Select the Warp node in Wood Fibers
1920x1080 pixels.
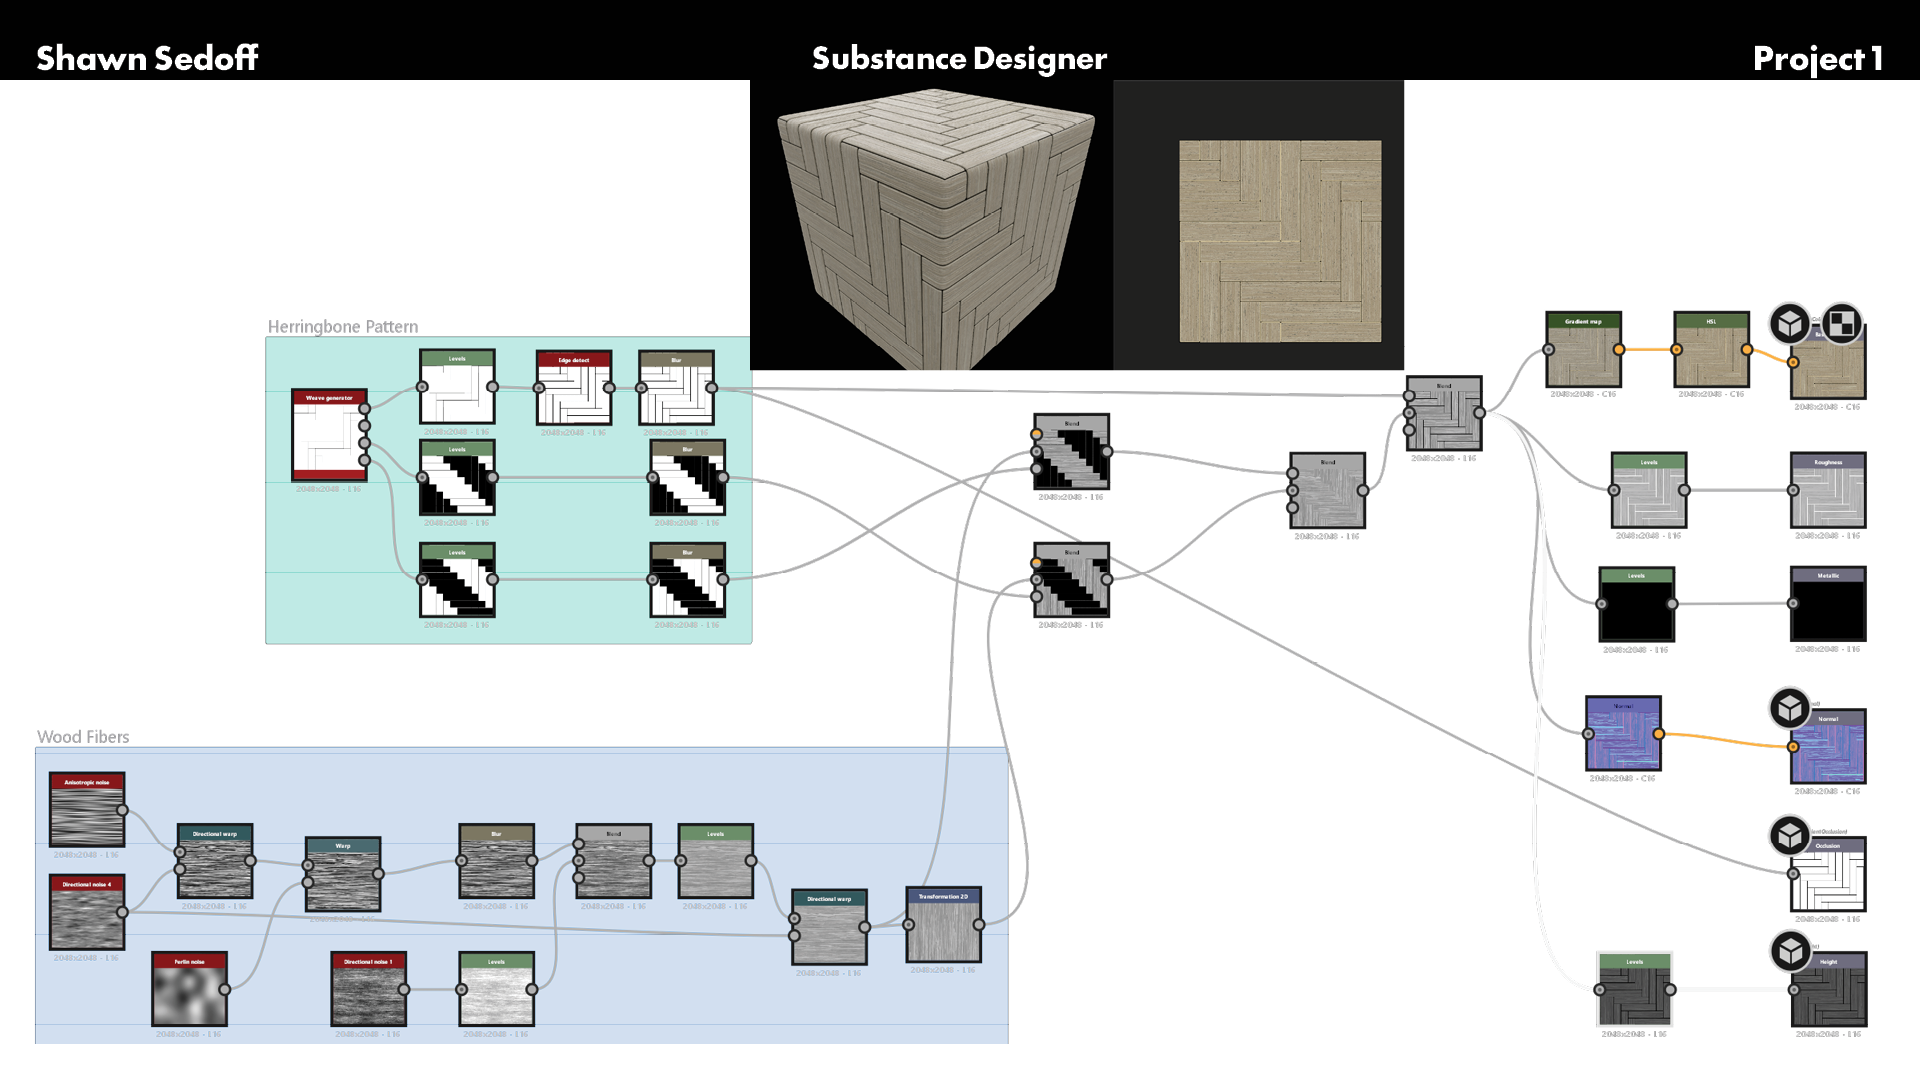(343, 874)
